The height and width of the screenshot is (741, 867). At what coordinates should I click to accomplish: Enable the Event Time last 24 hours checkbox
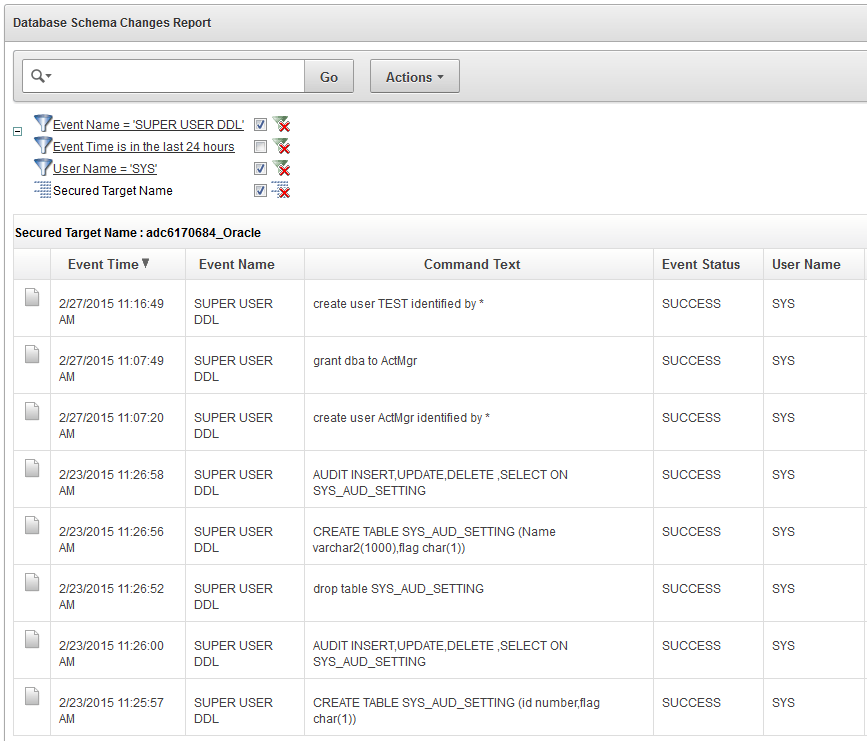260,146
